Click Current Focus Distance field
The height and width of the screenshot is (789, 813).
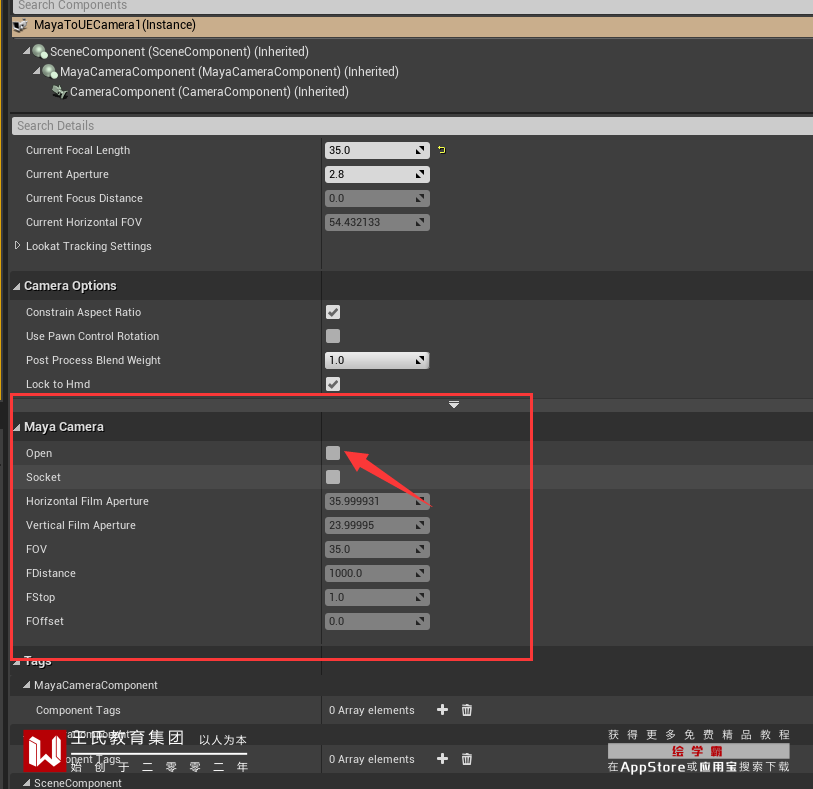(377, 198)
